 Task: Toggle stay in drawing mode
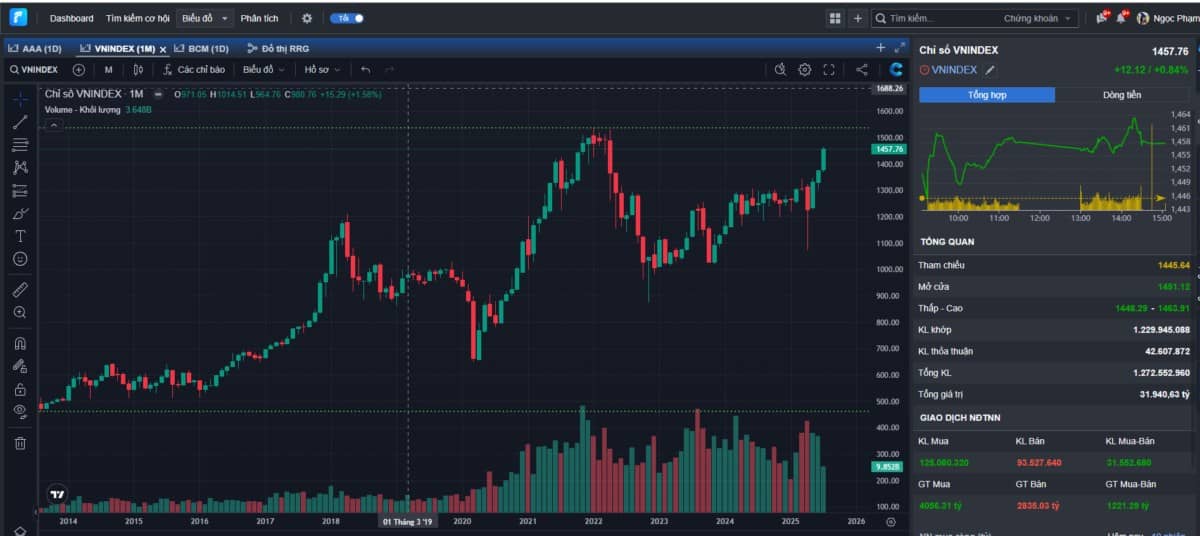pyautogui.click(x=20, y=365)
